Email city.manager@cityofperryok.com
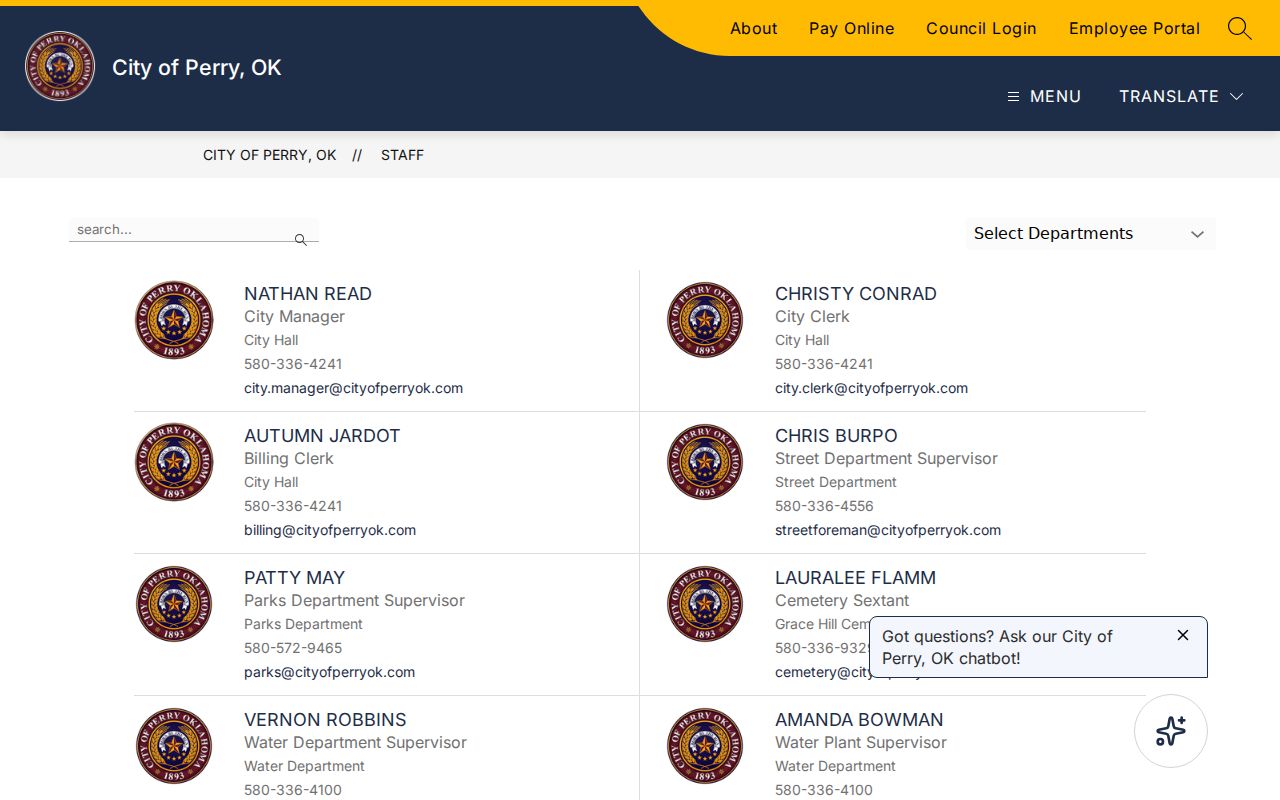Image resolution: width=1280 pixels, height=800 pixels. pos(353,388)
